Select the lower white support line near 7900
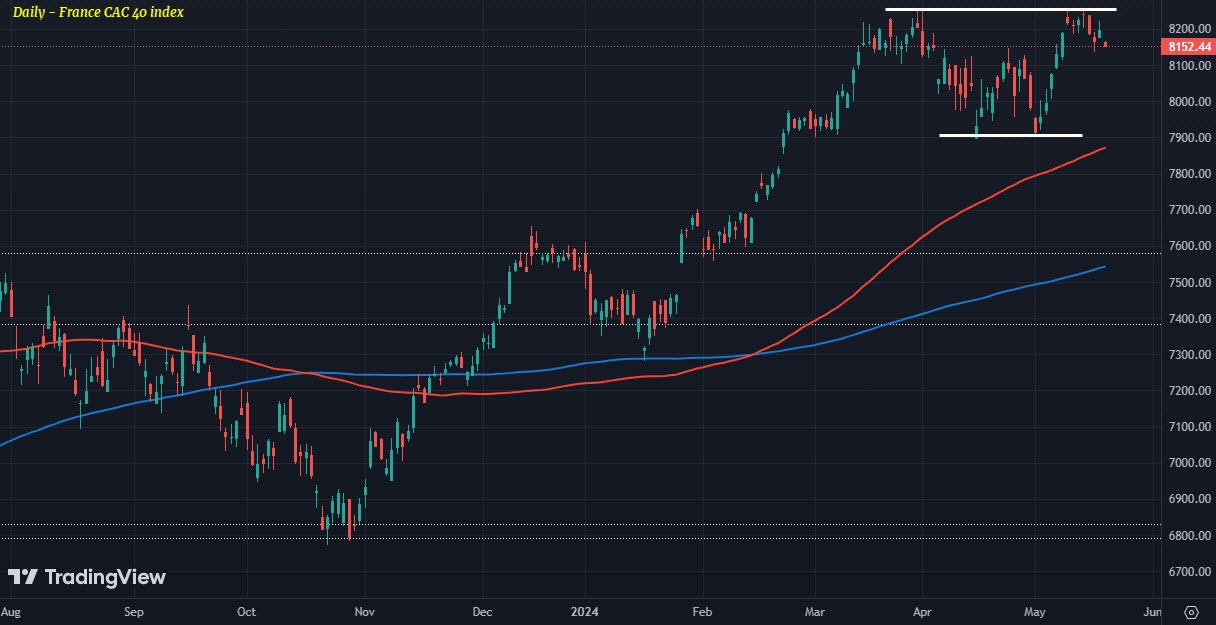 tap(1011, 135)
